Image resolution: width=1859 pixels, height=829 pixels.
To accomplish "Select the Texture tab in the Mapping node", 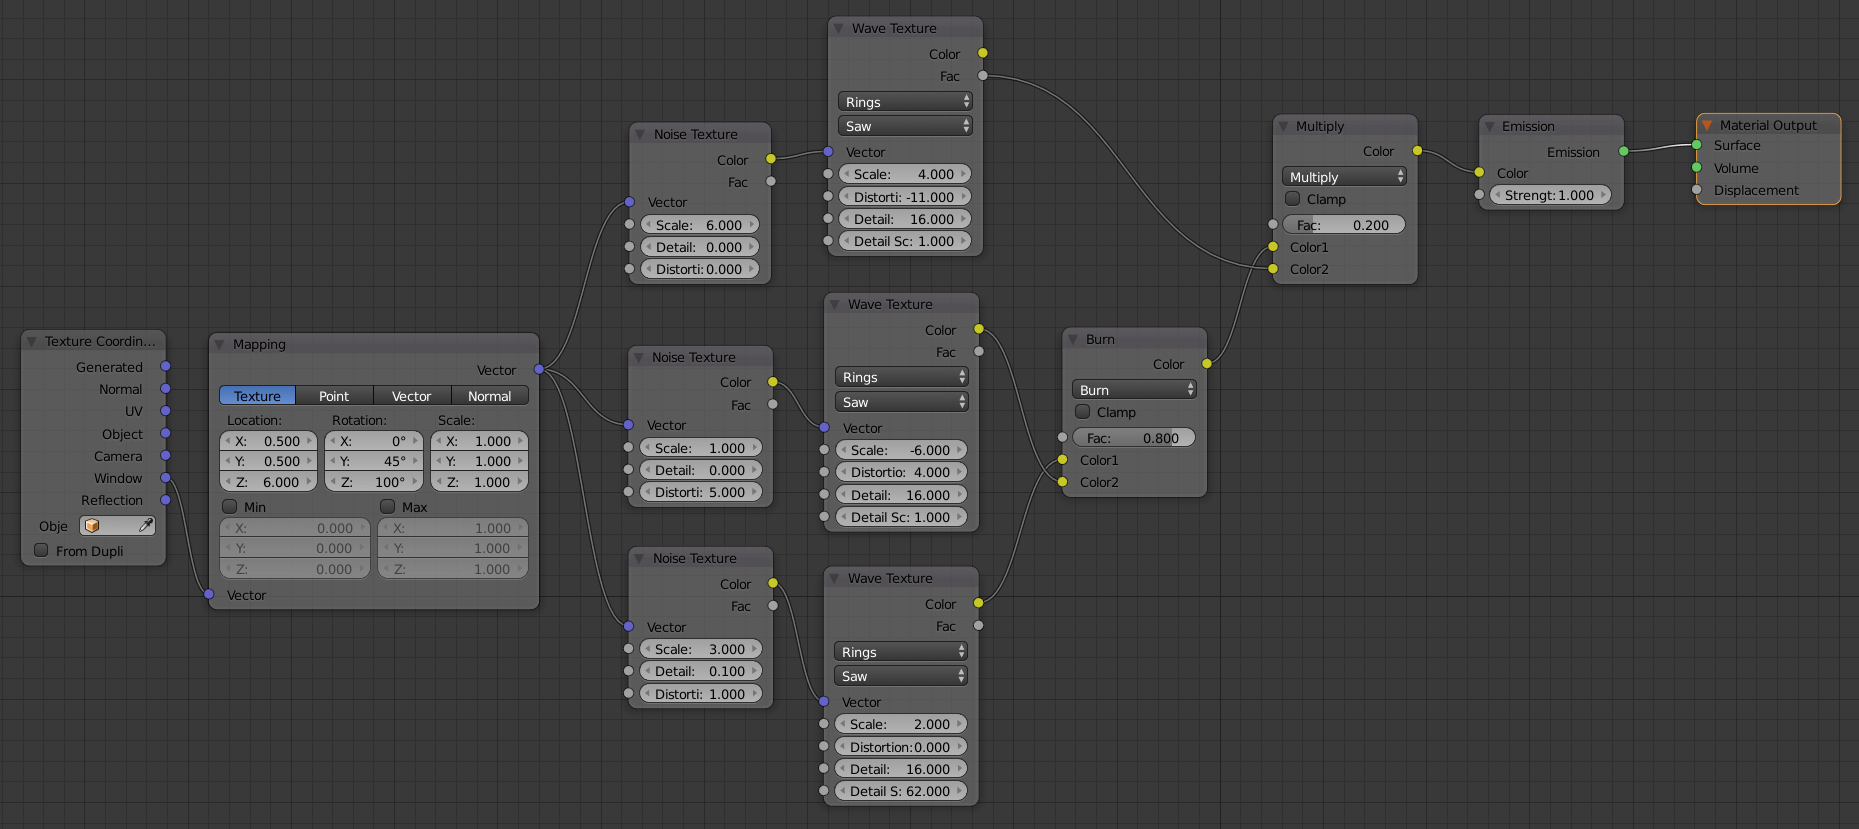I will [257, 396].
